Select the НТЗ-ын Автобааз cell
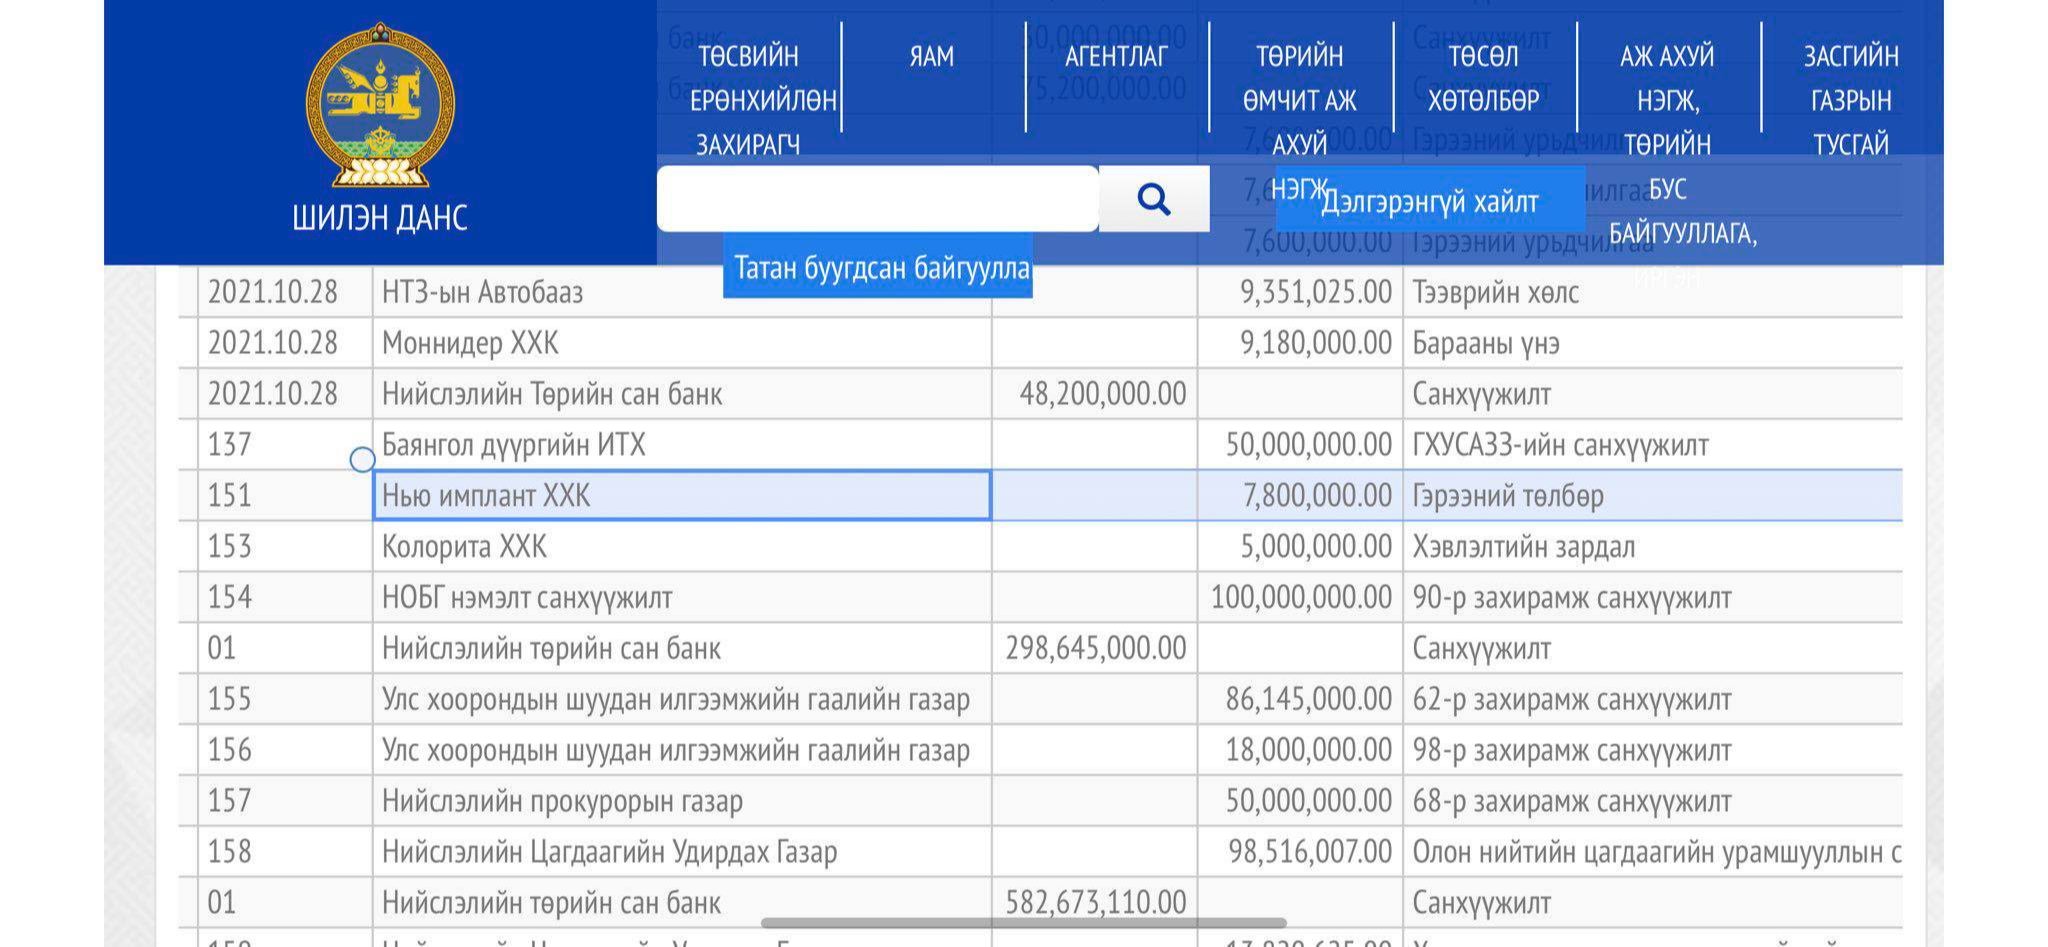Screen dimensions: 2048x947 (682, 292)
